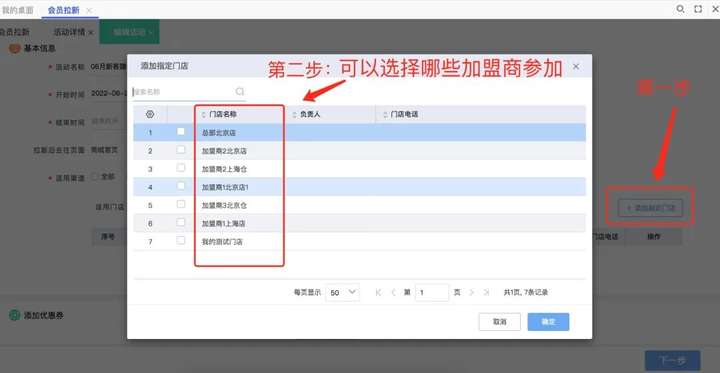720x373 pixels.
Task: Switch to the 我的桌面 tab
Action: (17, 10)
